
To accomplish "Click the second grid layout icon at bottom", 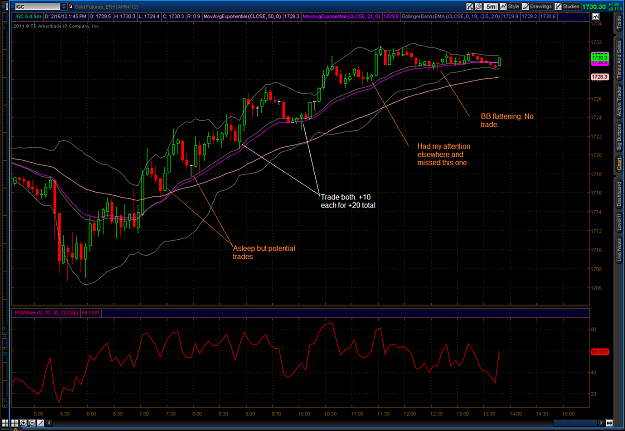I will (x=14, y=423).
